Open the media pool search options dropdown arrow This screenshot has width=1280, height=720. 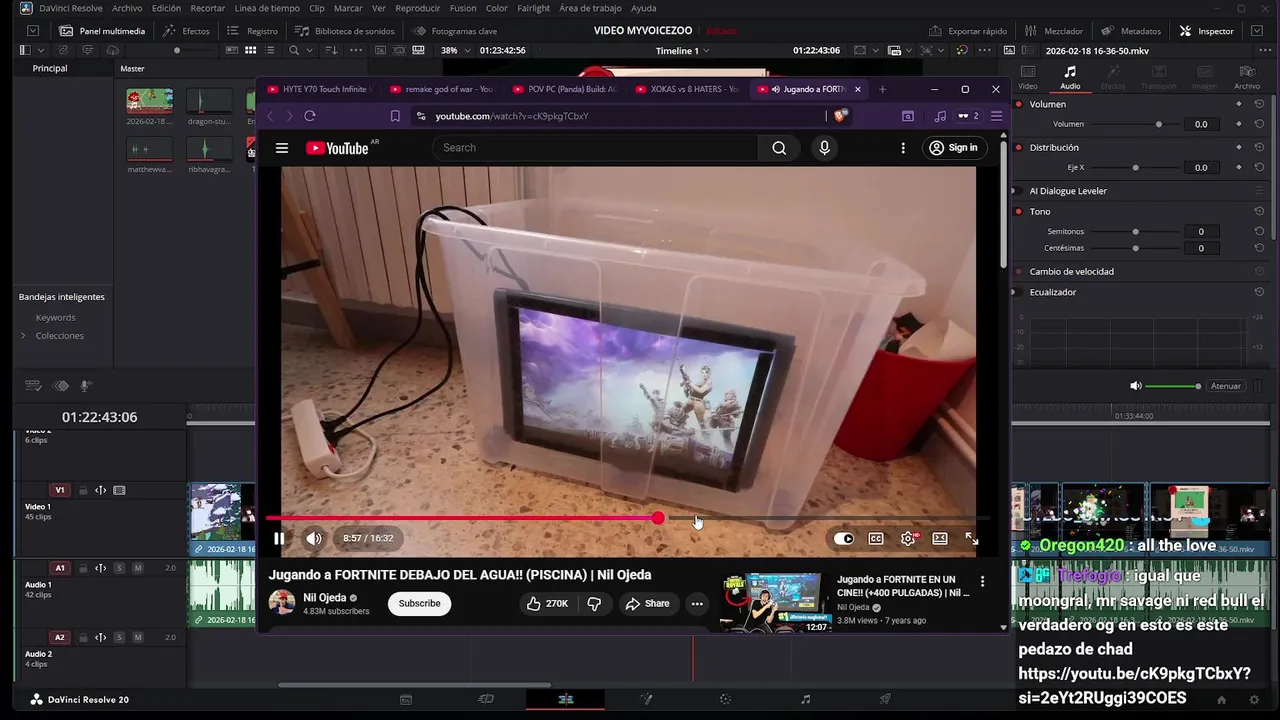point(309,50)
